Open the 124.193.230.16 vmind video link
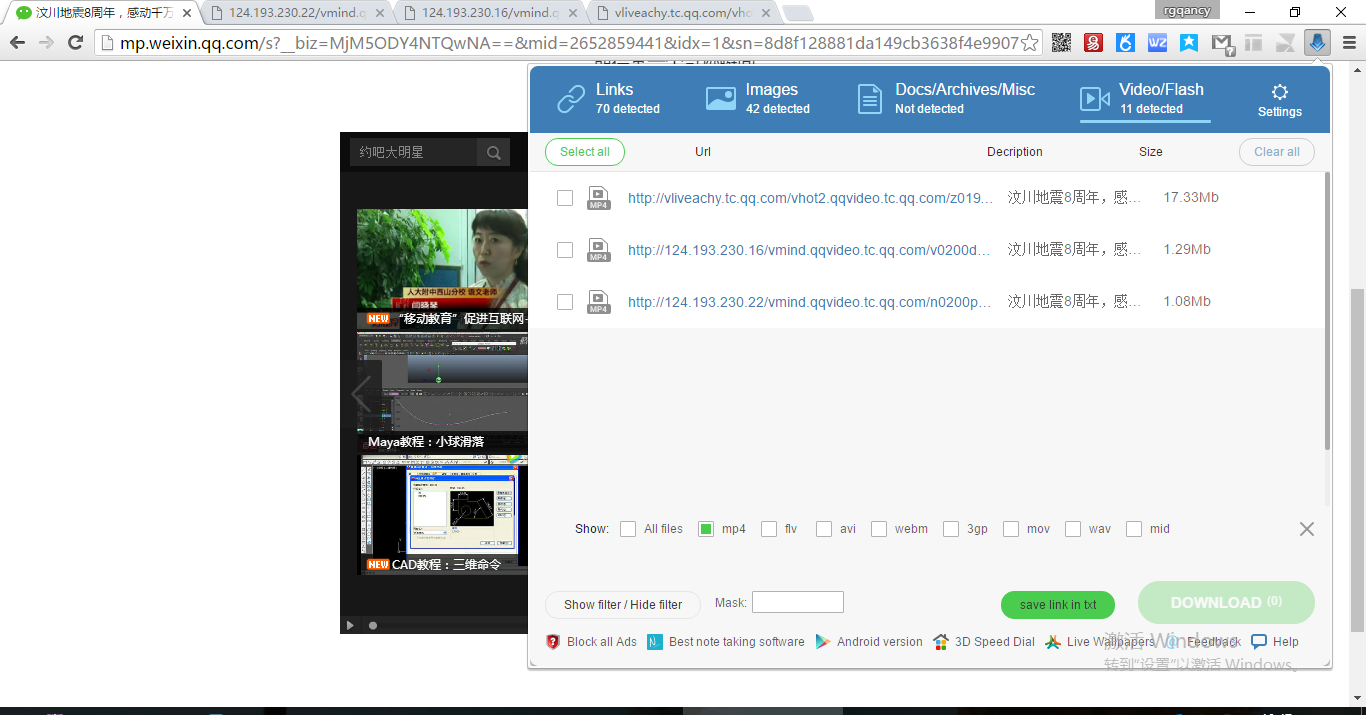The width and height of the screenshot is (1366, 715). 809,250
